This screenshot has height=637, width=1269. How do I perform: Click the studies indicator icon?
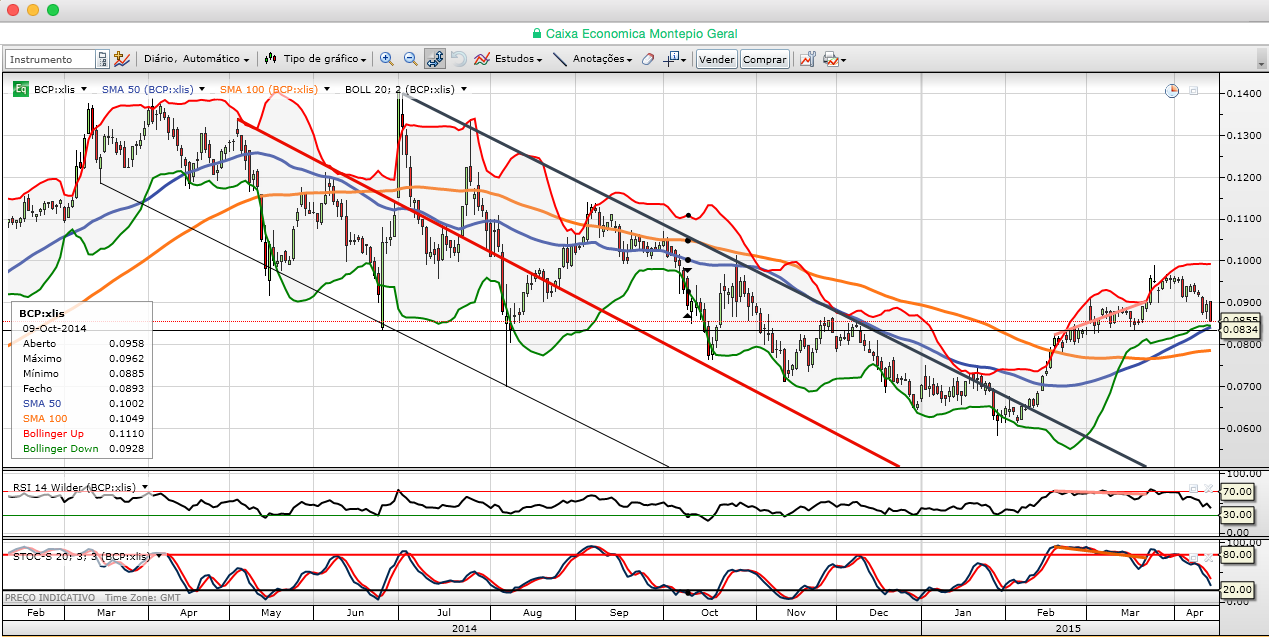[482, 59]
